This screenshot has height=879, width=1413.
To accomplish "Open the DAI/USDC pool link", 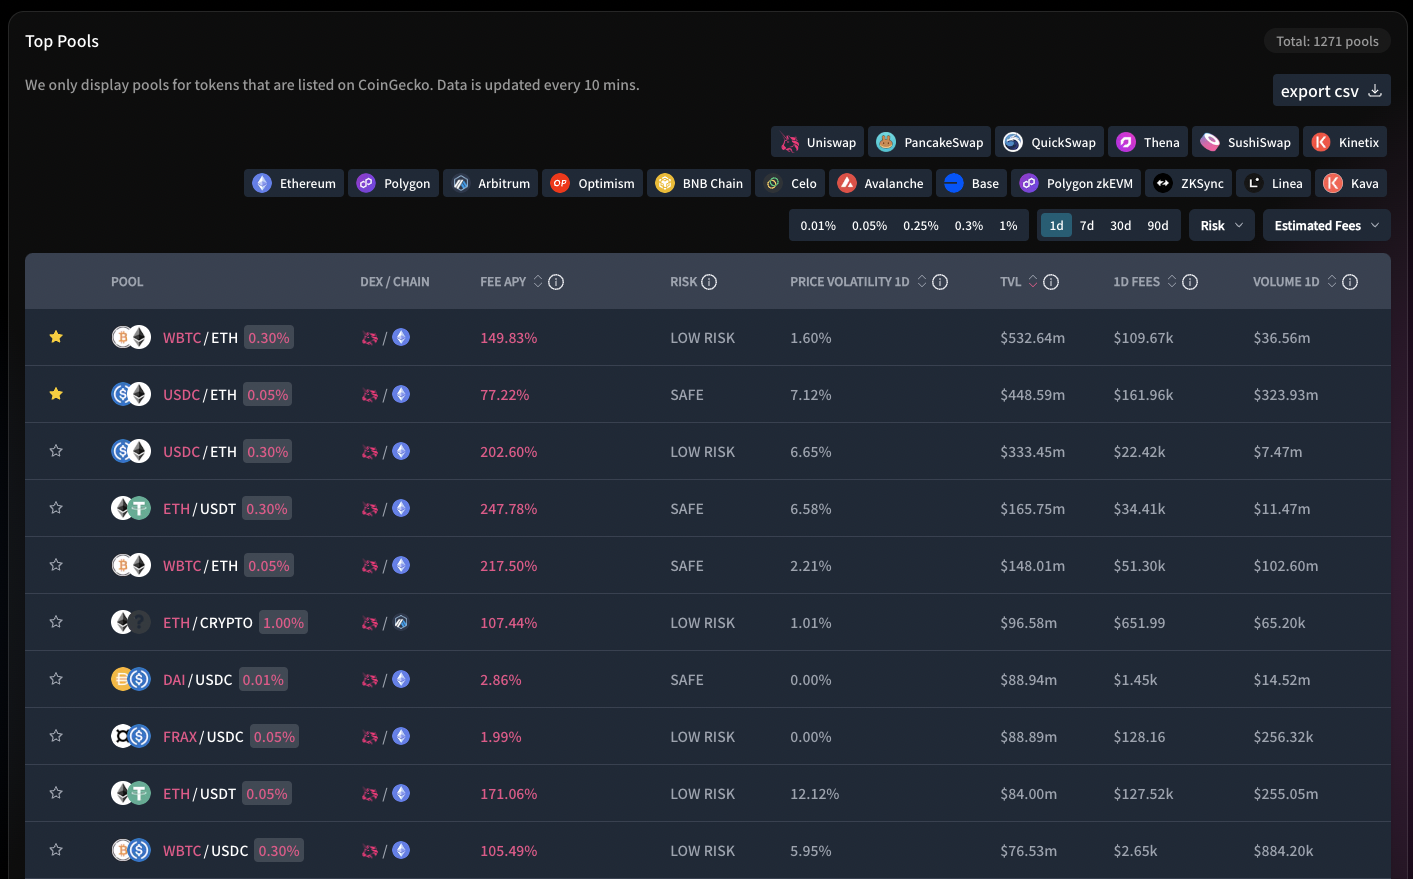I will pyautogui.click(x=197, y=679).
